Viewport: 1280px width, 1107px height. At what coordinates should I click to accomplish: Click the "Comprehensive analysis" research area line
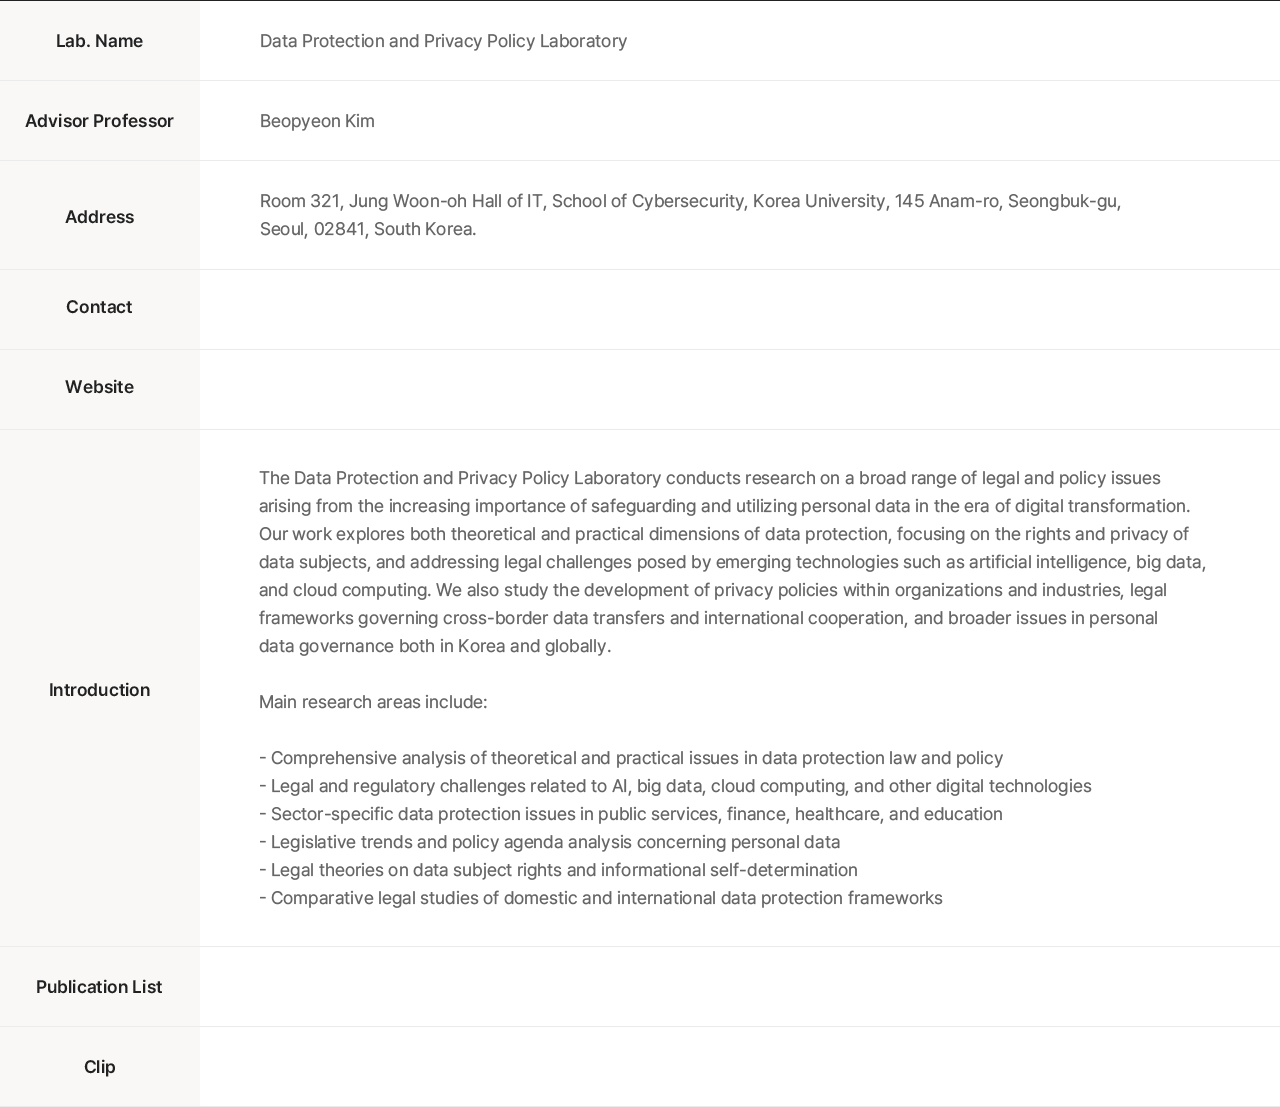pos(630,758)
